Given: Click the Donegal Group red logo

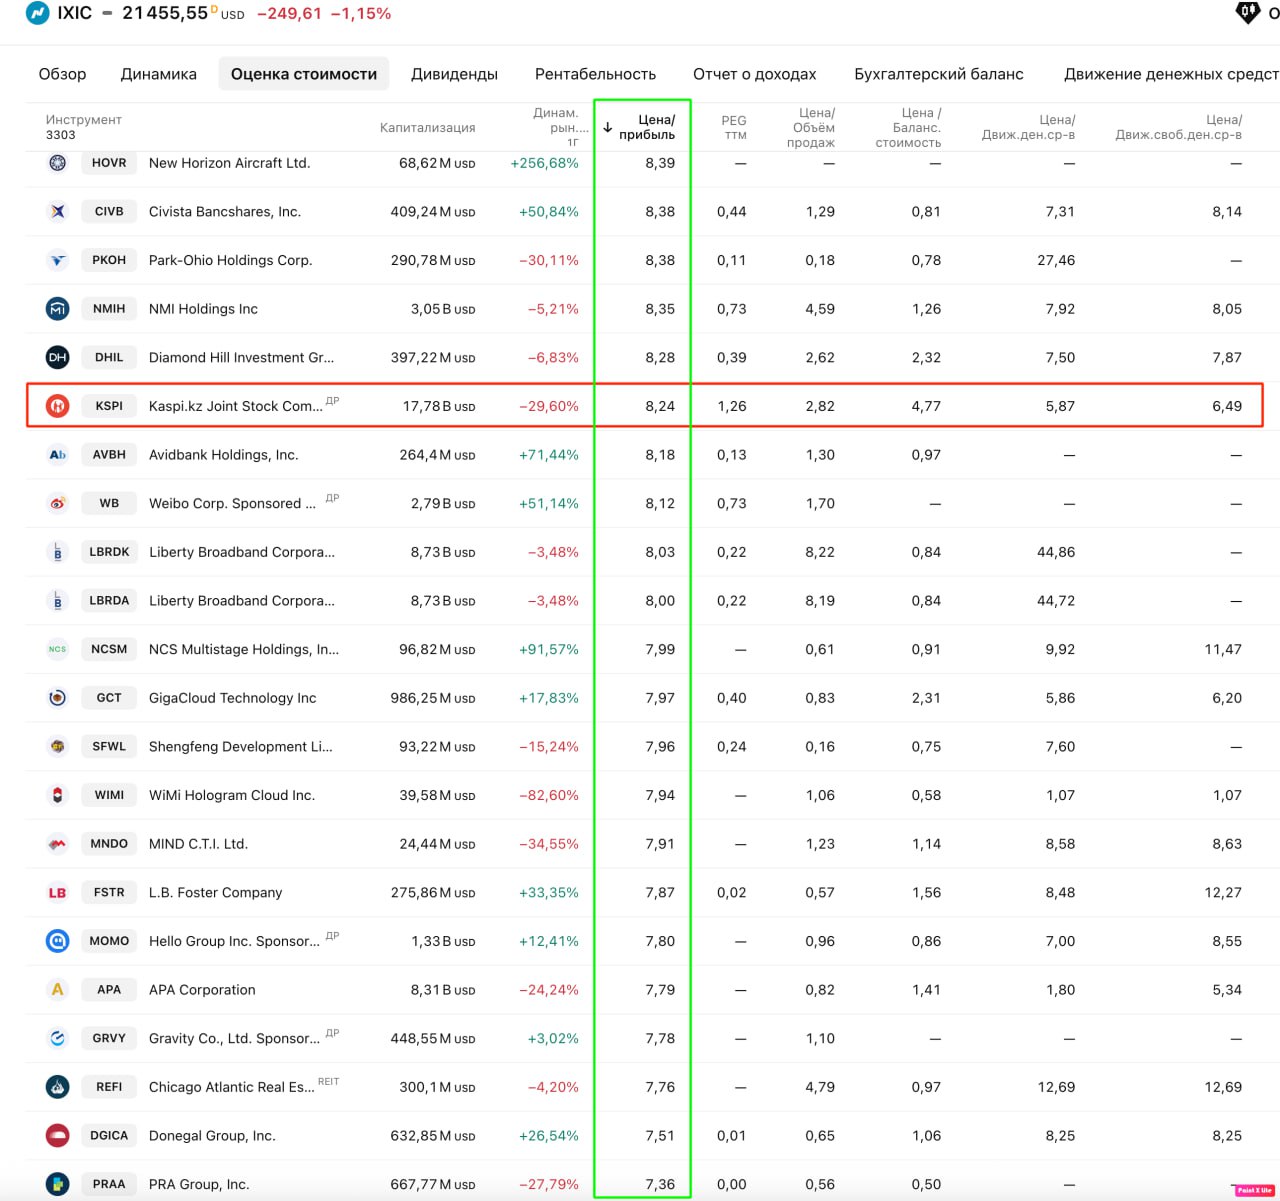Looking at the screenshot, I should pyautogui.click(x=58, y=1136).
